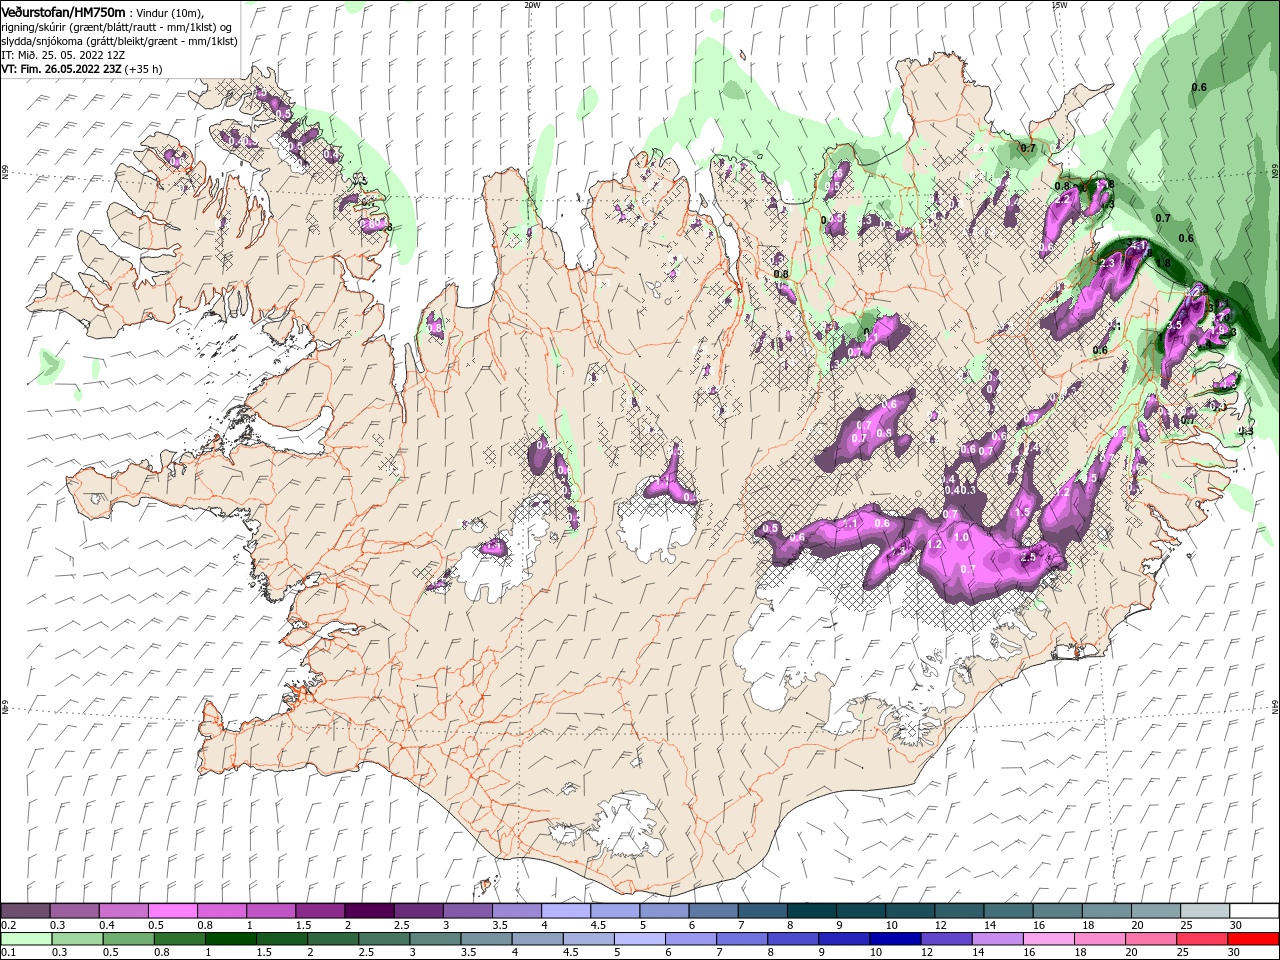
Task: Pick the lower legend swatch labeled 6
Action: (689, 939)
